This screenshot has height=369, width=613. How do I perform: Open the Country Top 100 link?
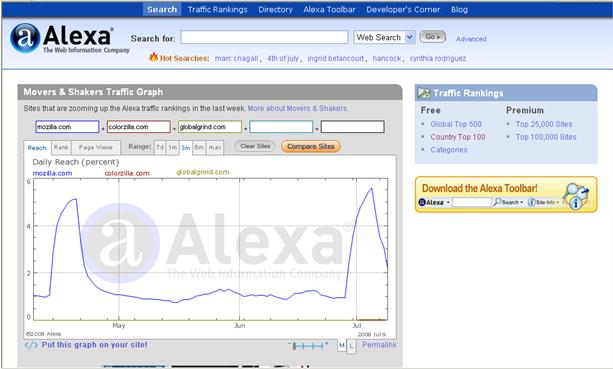458,137
